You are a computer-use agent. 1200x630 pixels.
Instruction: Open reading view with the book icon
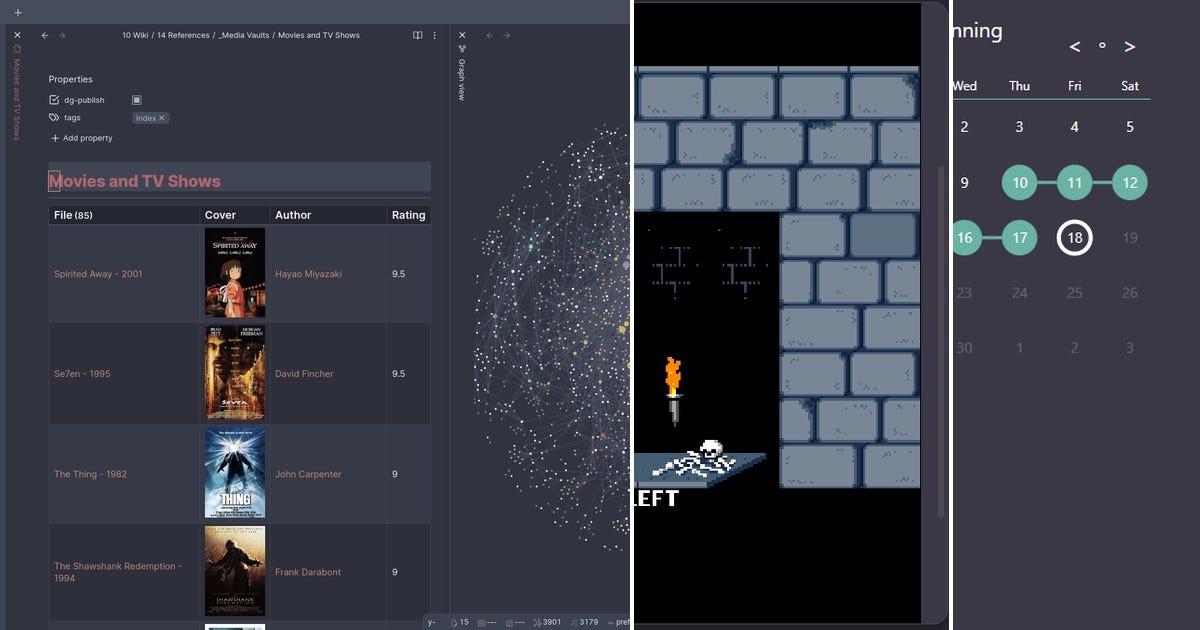pos(416,34)
